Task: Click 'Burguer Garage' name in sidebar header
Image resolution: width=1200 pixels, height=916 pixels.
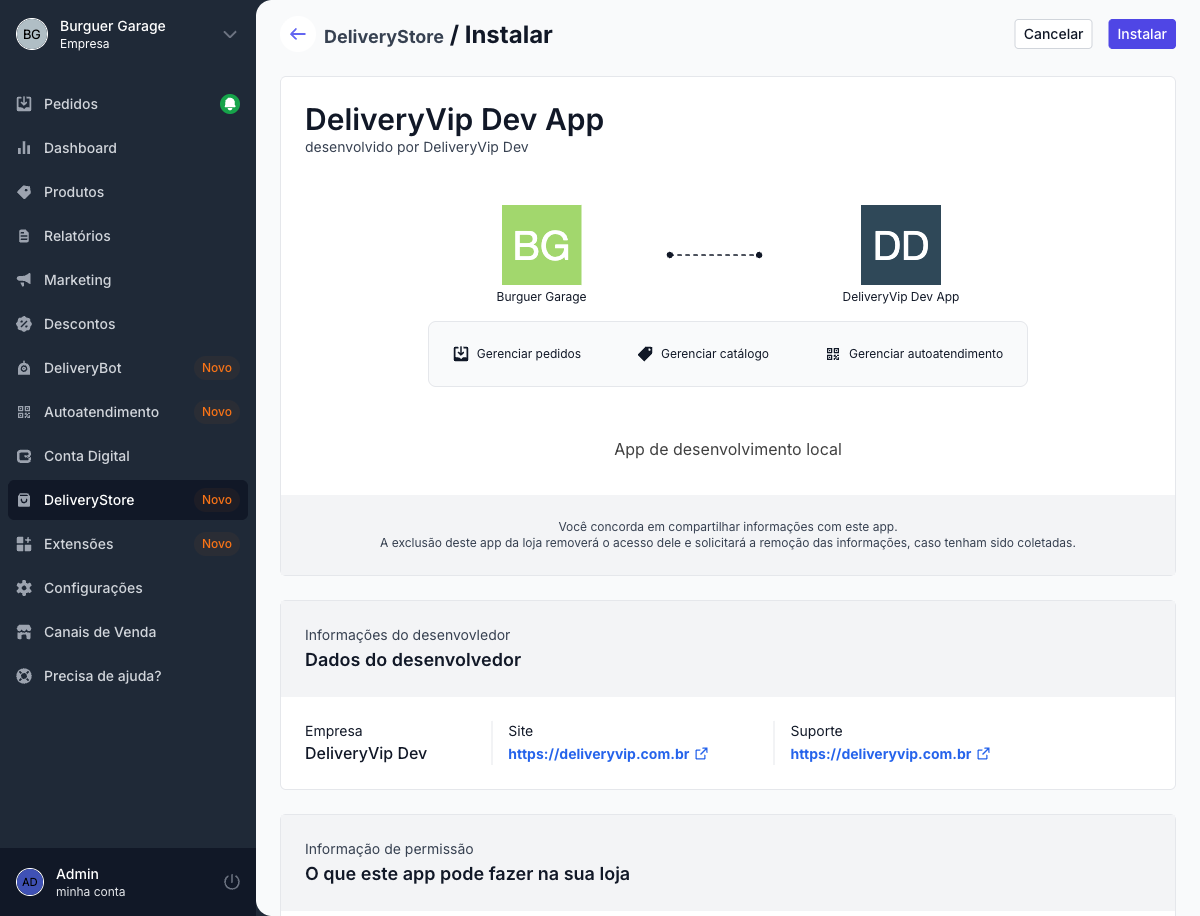Action: click(113, 26)
